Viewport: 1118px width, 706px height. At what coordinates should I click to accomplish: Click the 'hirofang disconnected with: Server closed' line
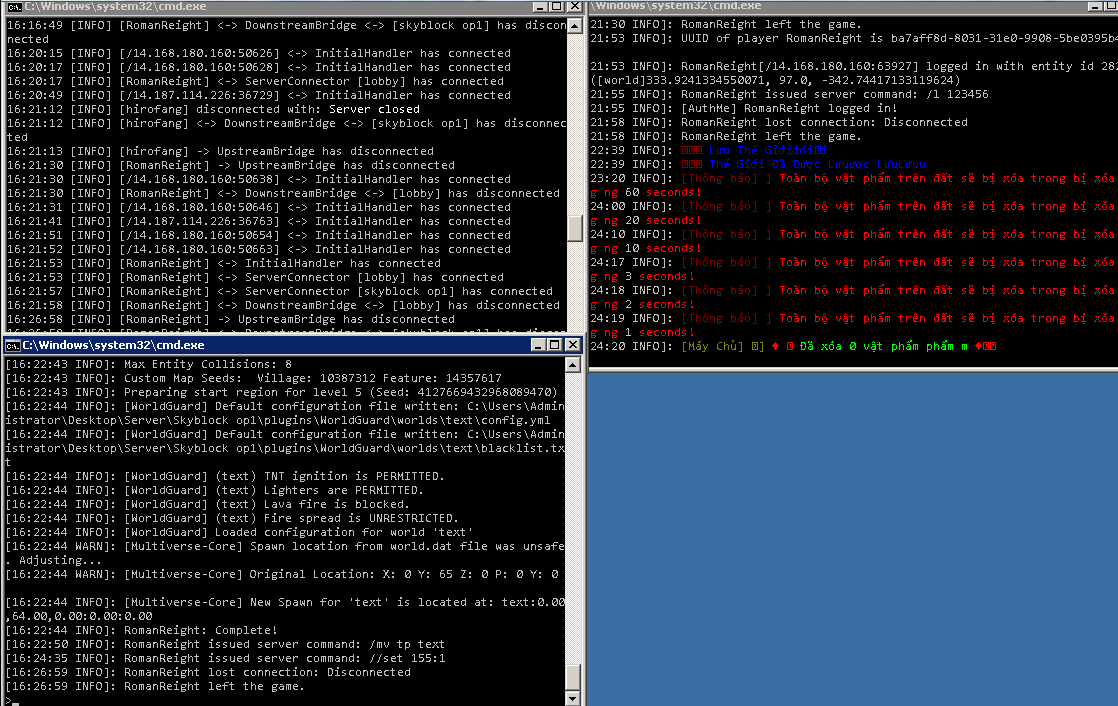coord(214,110)
